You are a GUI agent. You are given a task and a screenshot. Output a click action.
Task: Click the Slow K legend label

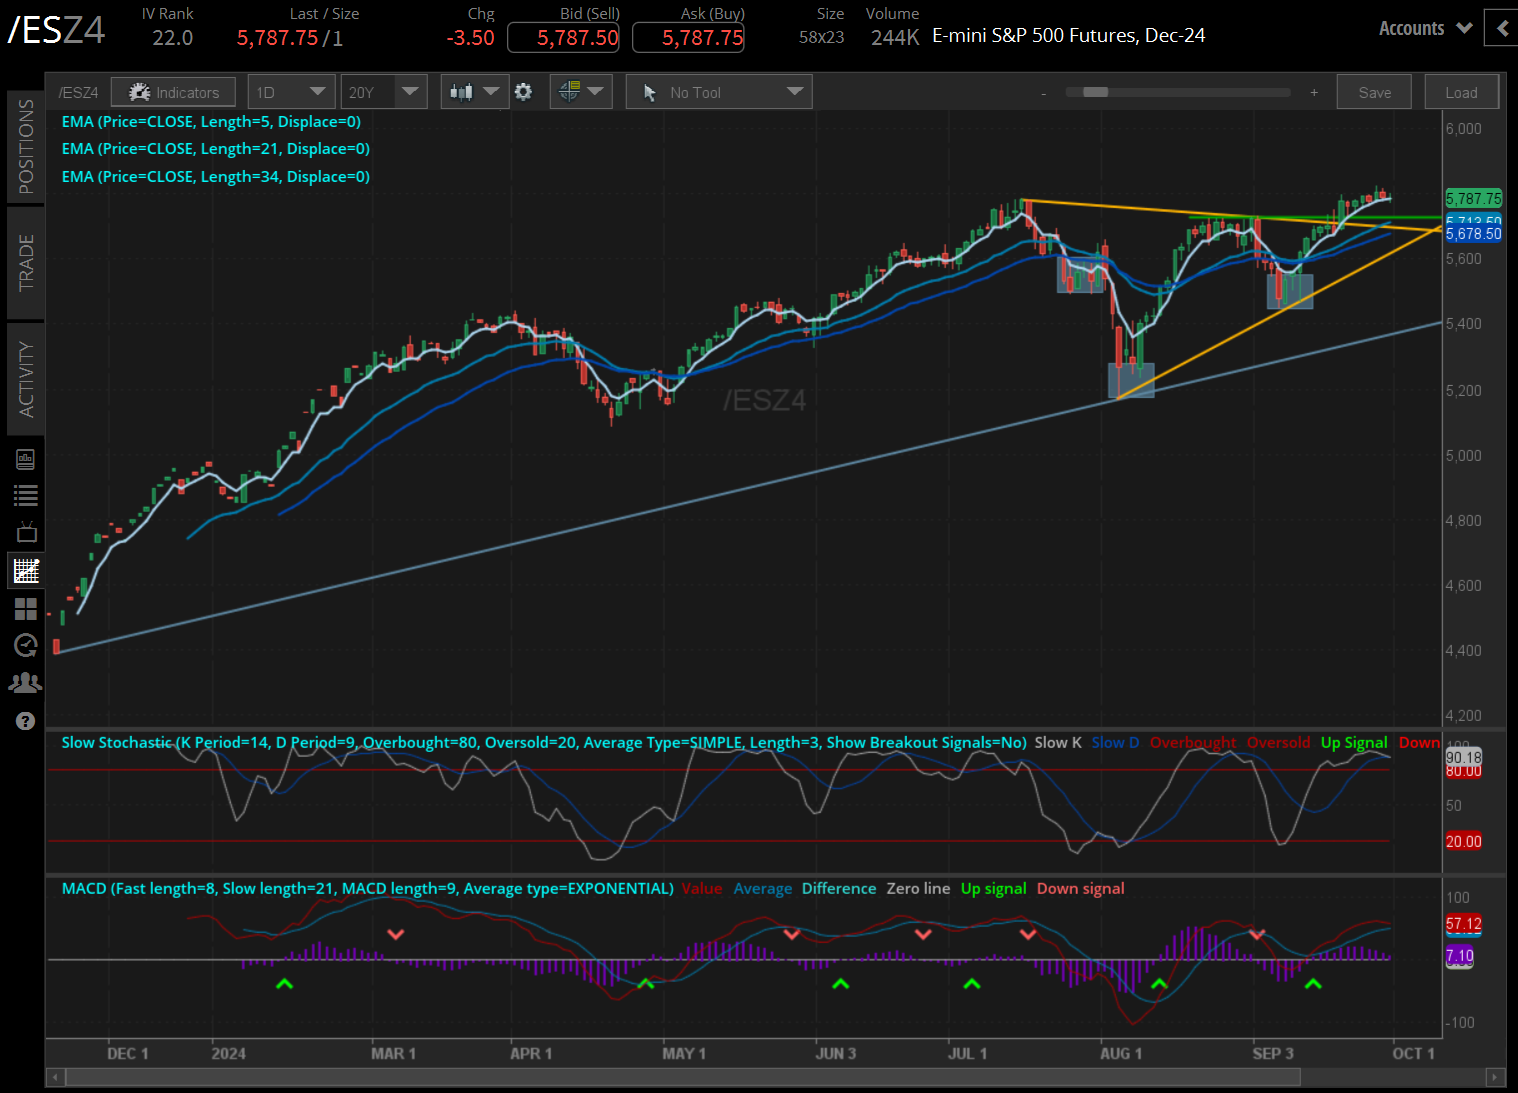(1058, 742)
